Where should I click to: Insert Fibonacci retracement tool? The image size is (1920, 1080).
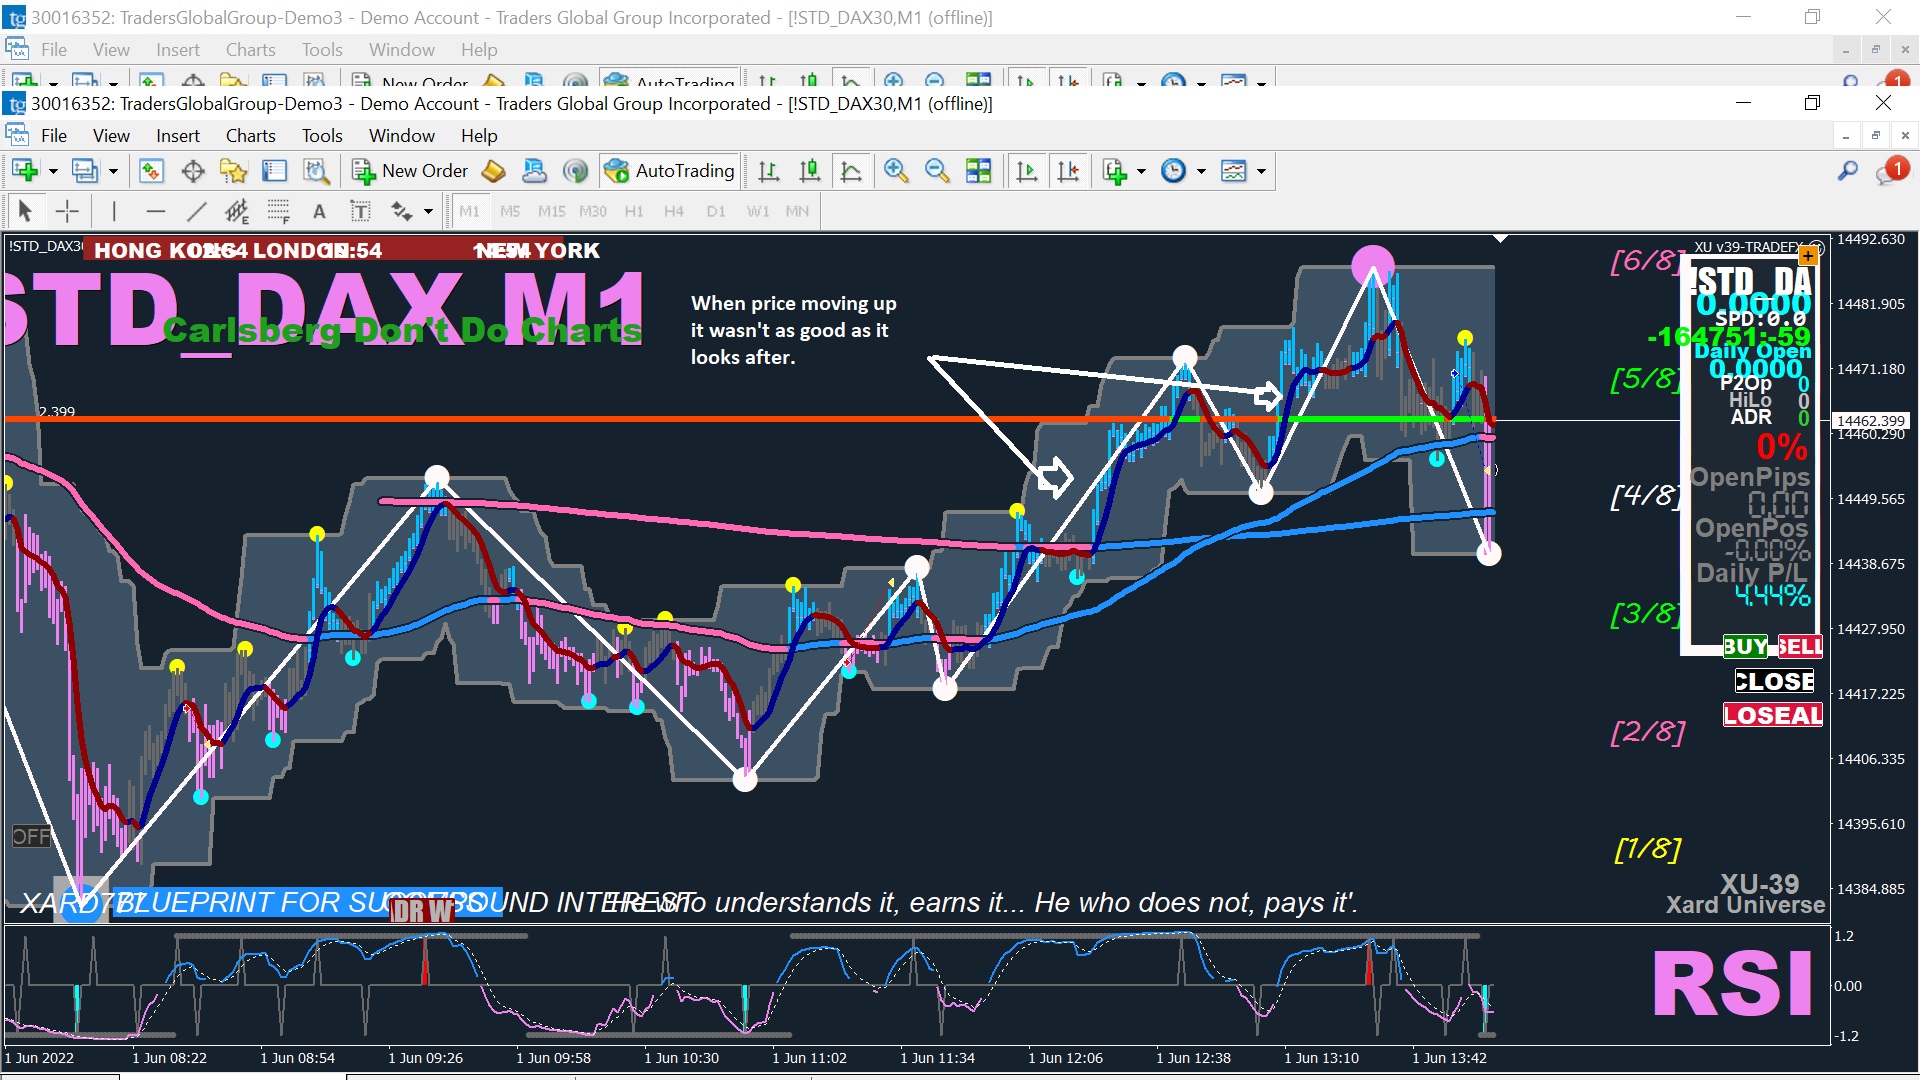coord(278,211)
